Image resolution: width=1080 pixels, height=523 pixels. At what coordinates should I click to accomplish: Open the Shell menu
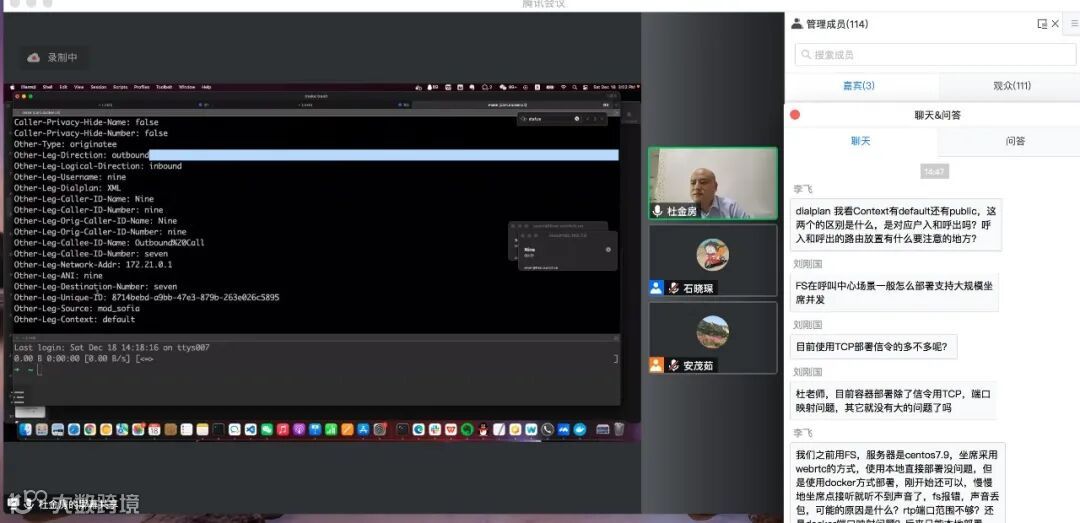point(48,88)
